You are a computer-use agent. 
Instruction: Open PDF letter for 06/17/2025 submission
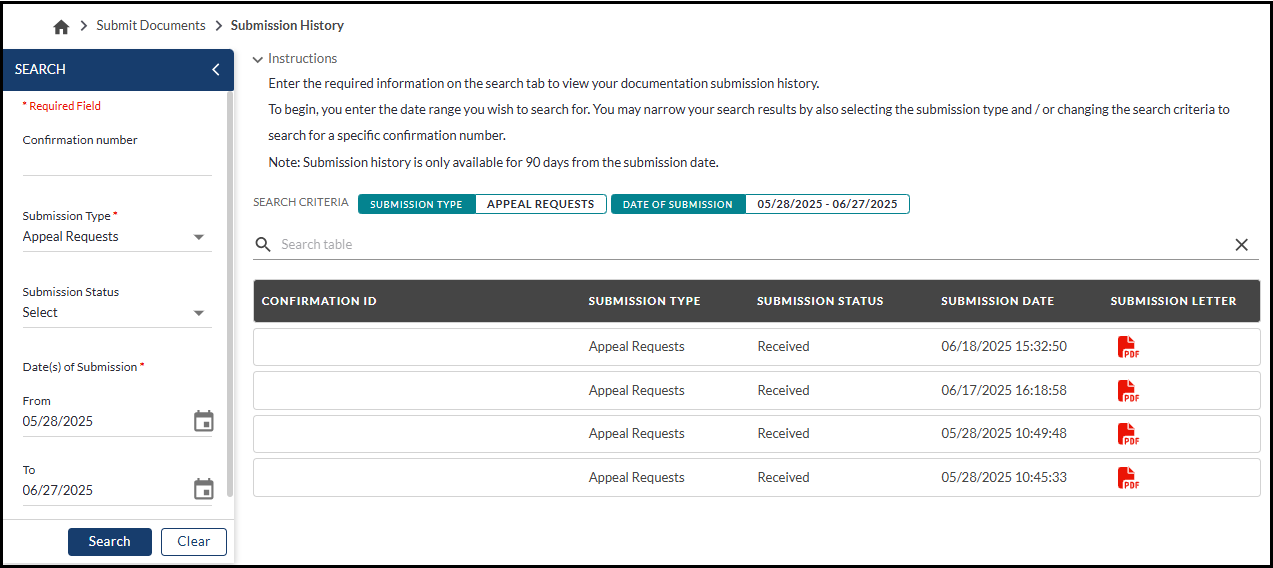click(x=1127, y=391)
